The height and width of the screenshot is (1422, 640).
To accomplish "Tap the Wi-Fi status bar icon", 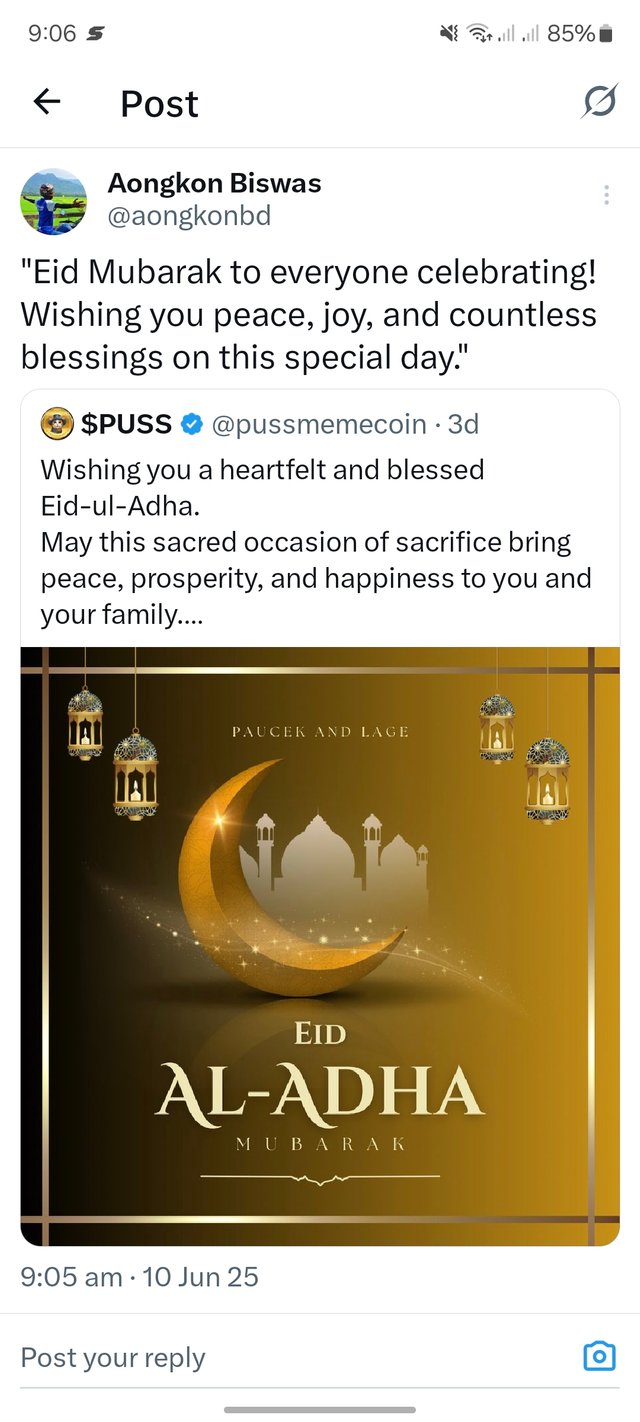I will pyautogui.click(x=480, y=34).
